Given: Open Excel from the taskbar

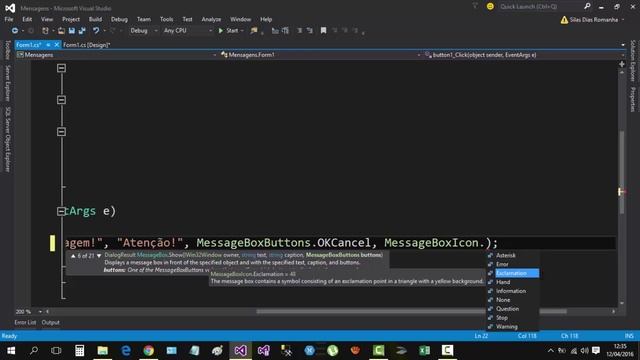Looking at the screenshot, I should pos(424,350).
